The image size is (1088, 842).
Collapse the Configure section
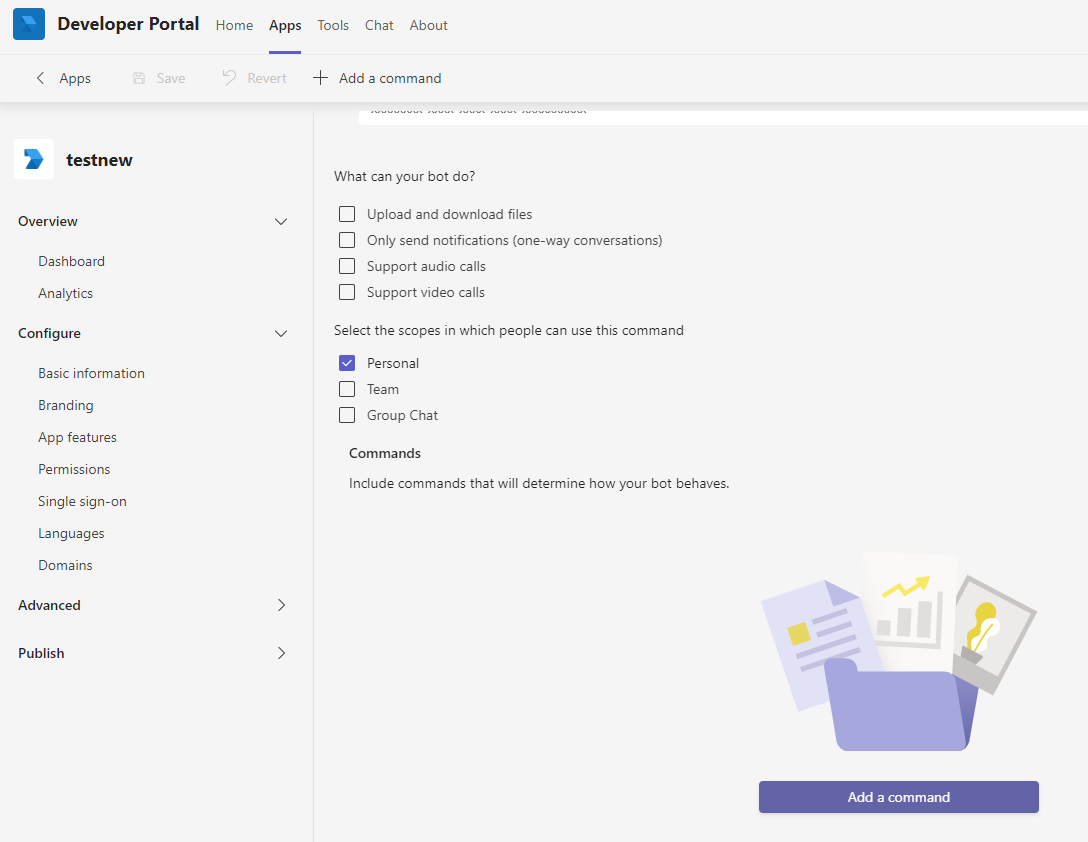[x=281, y=333]
